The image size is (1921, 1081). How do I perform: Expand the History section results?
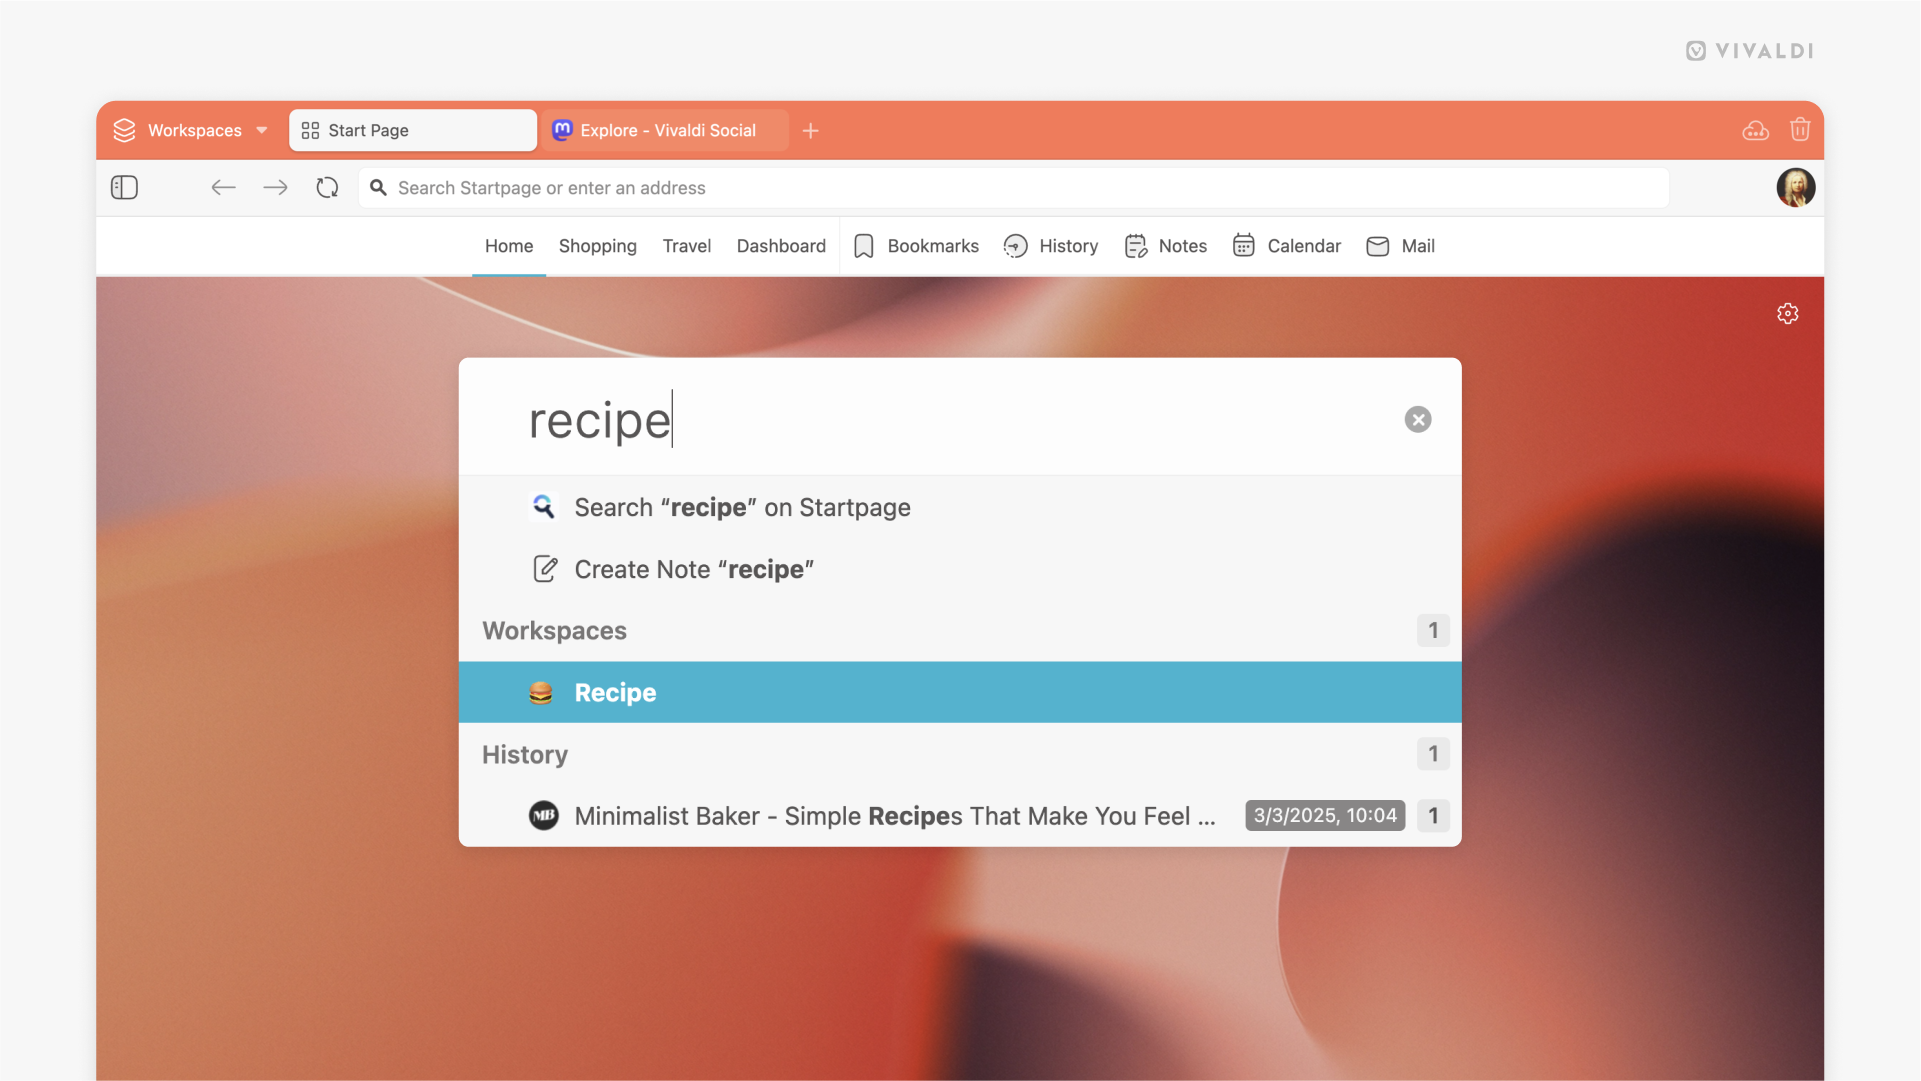1432,754
